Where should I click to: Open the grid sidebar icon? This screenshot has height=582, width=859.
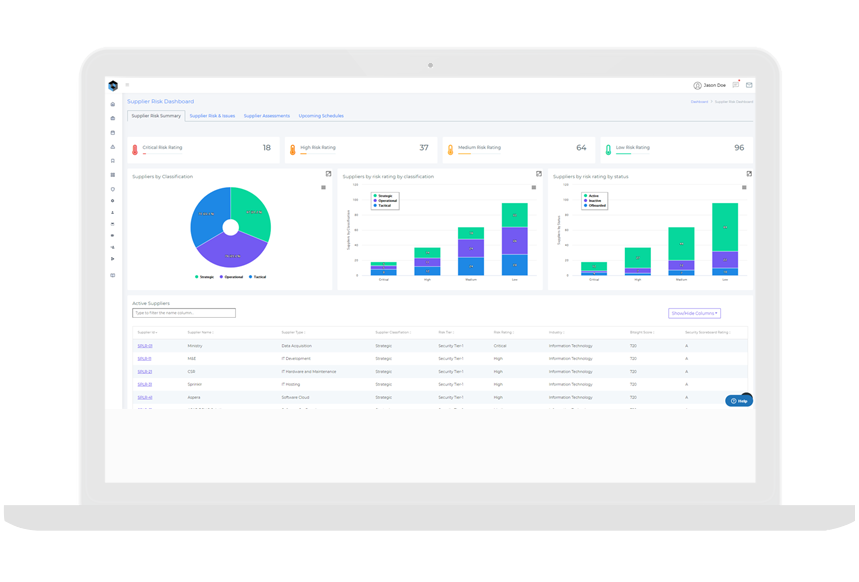tap(113, 175)
